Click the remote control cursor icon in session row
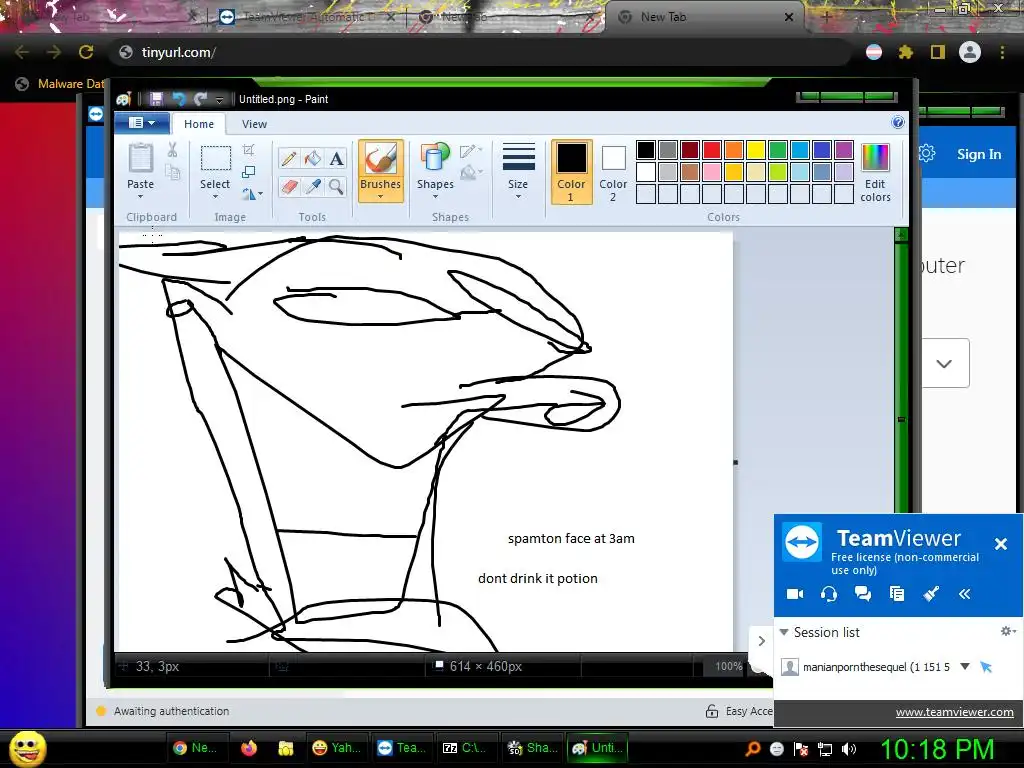The height and width of the screenshot is (768, 1024). click(986, 667)
